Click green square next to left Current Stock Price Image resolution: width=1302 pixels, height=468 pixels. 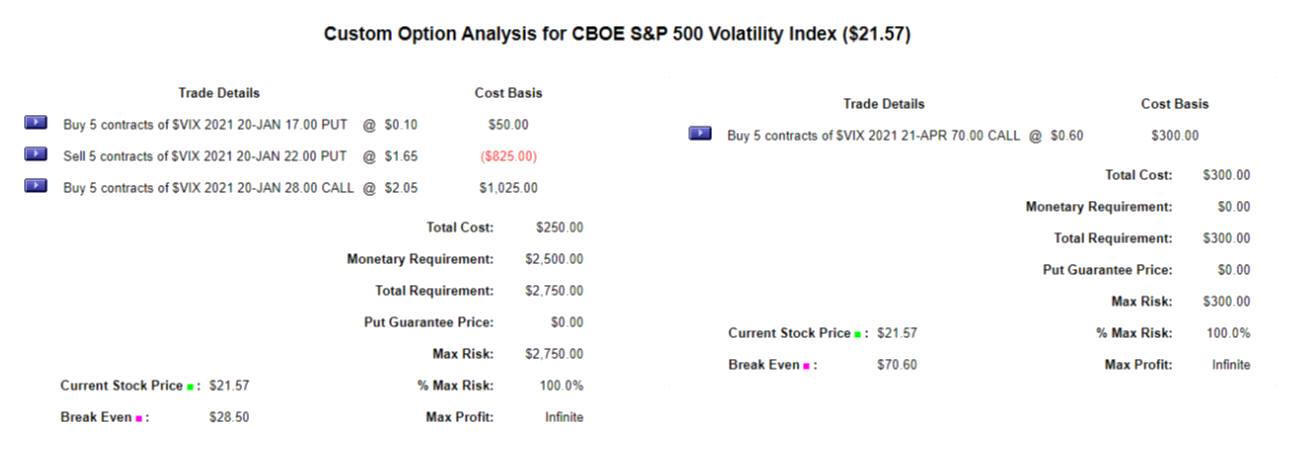coord(190,387)
